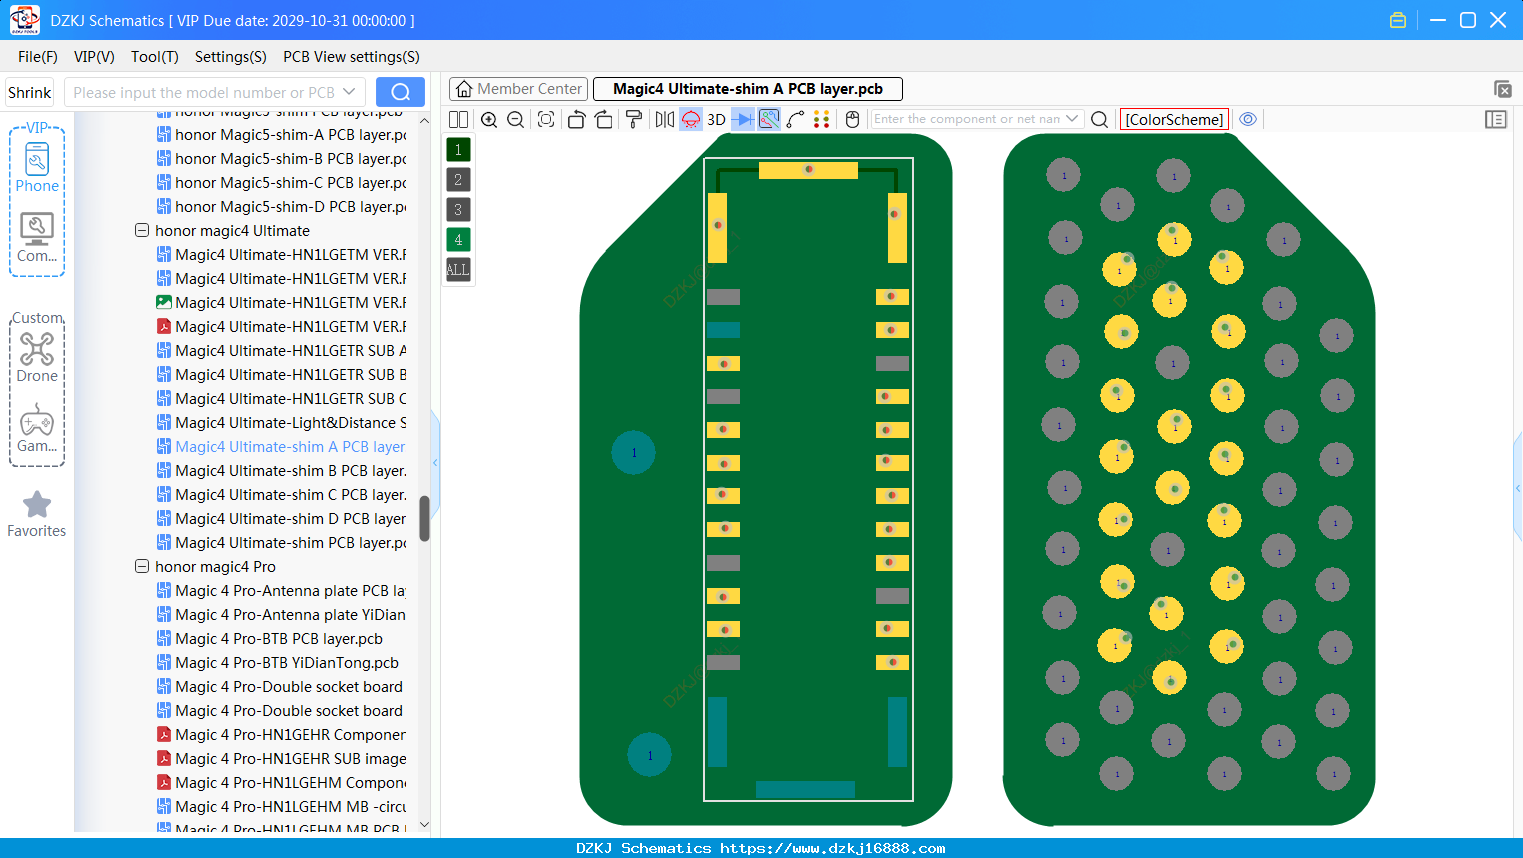Open the toolbox icon in the title bar
Image resolution: width=1523 pixels, height=858 pixels.
(x=1398, y=20)
